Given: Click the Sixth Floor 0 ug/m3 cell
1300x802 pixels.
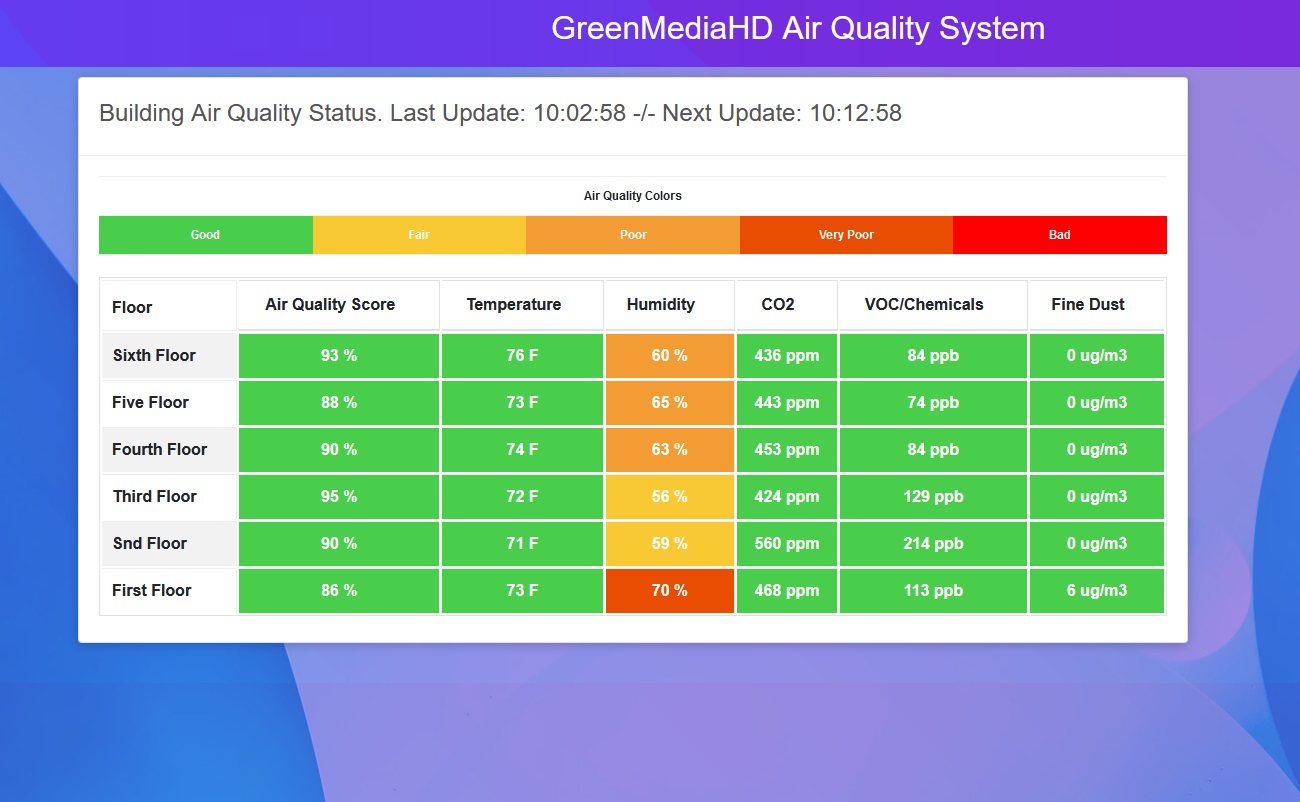Looking at the screenshot, I should (1097, 356).
